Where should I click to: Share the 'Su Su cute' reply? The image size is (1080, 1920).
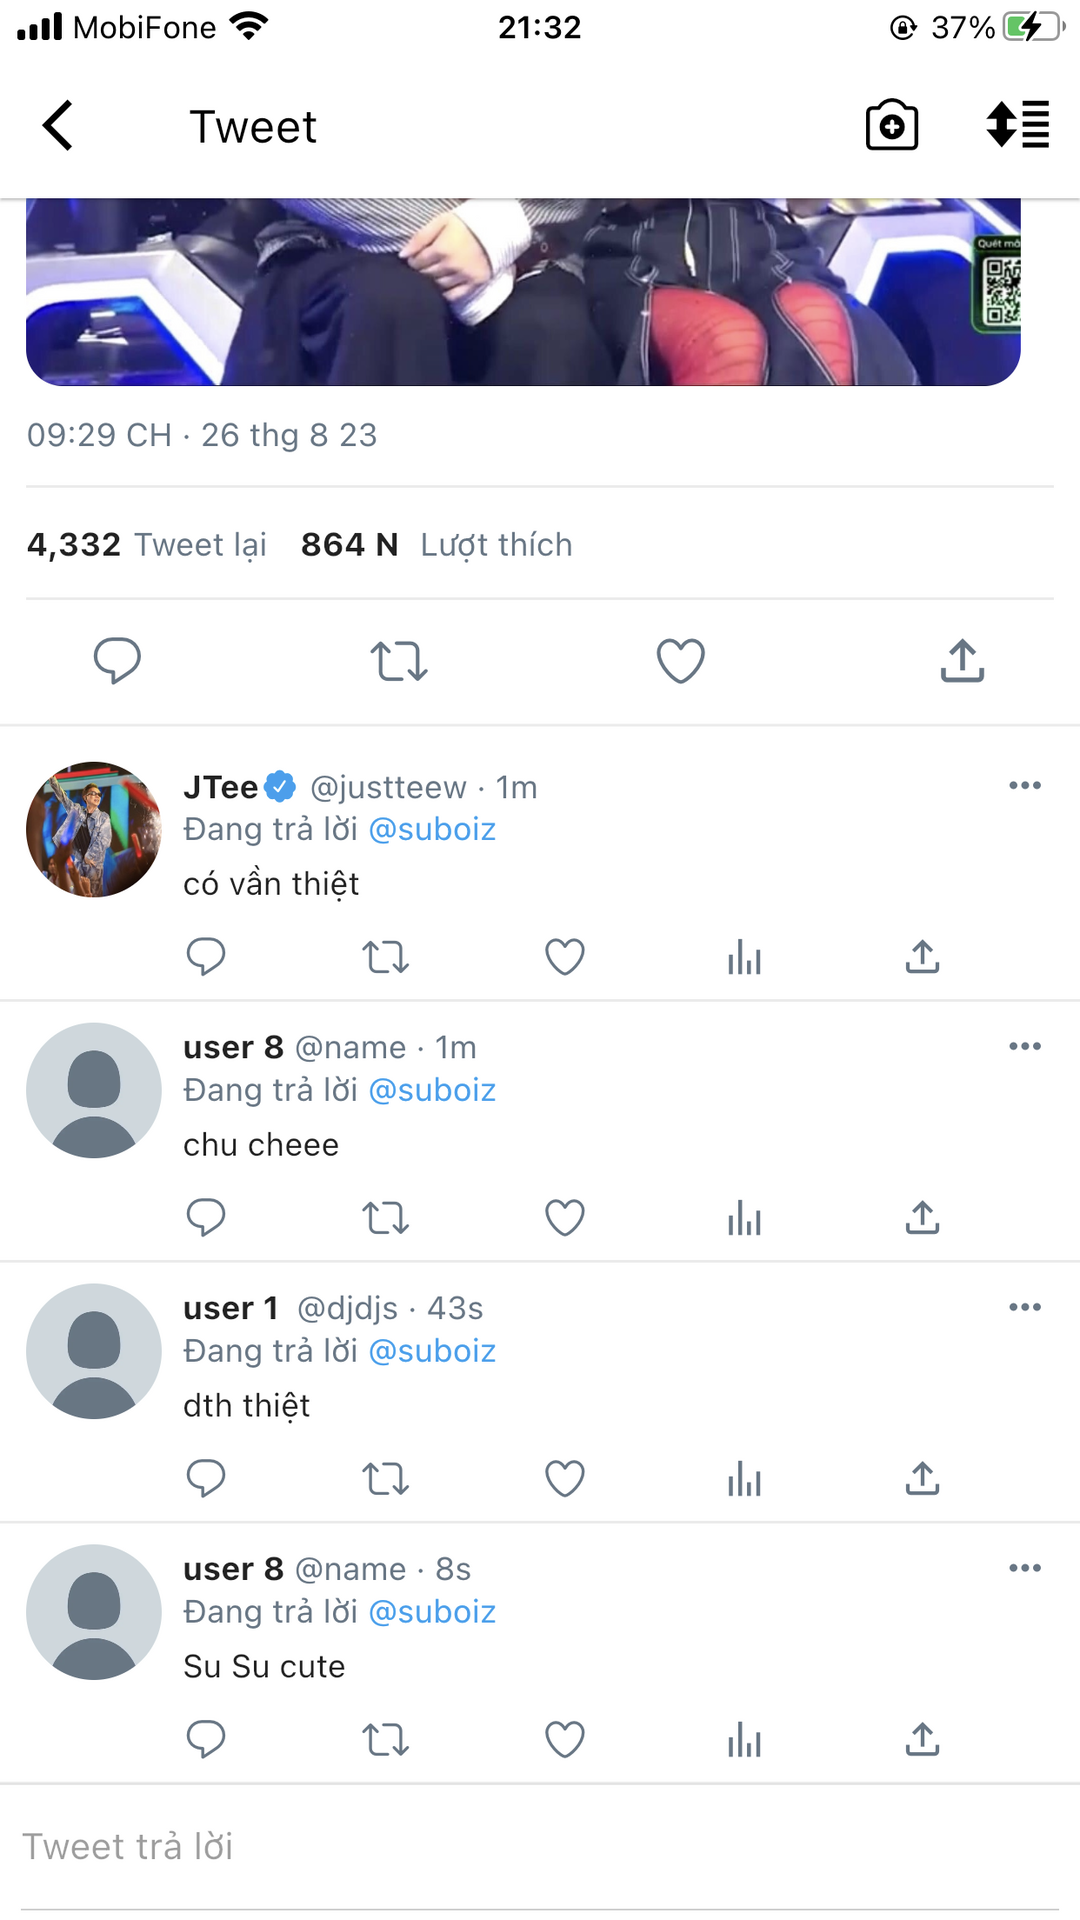pyautogui.click(x=922, y=1740)
